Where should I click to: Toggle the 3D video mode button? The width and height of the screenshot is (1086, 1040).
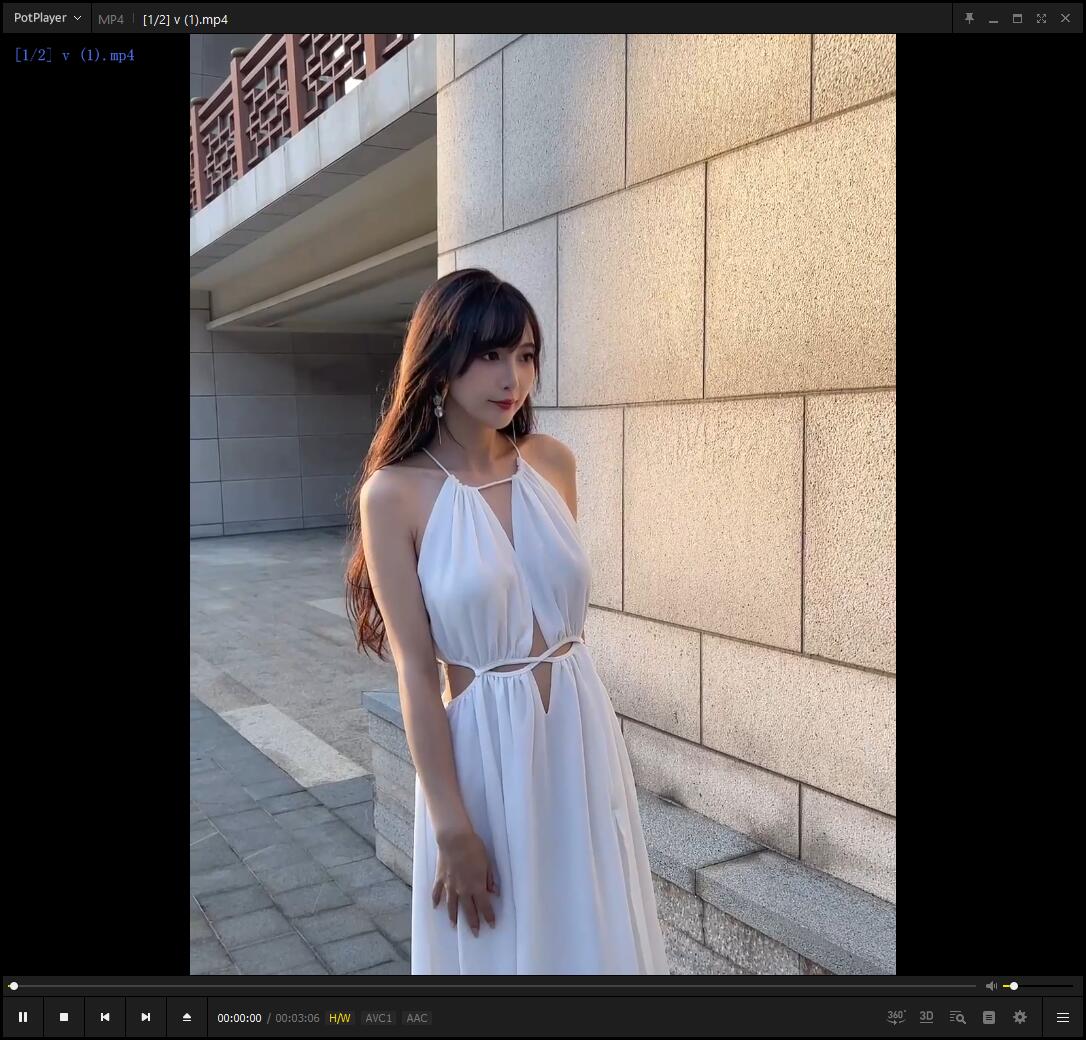click(926, 1016)
